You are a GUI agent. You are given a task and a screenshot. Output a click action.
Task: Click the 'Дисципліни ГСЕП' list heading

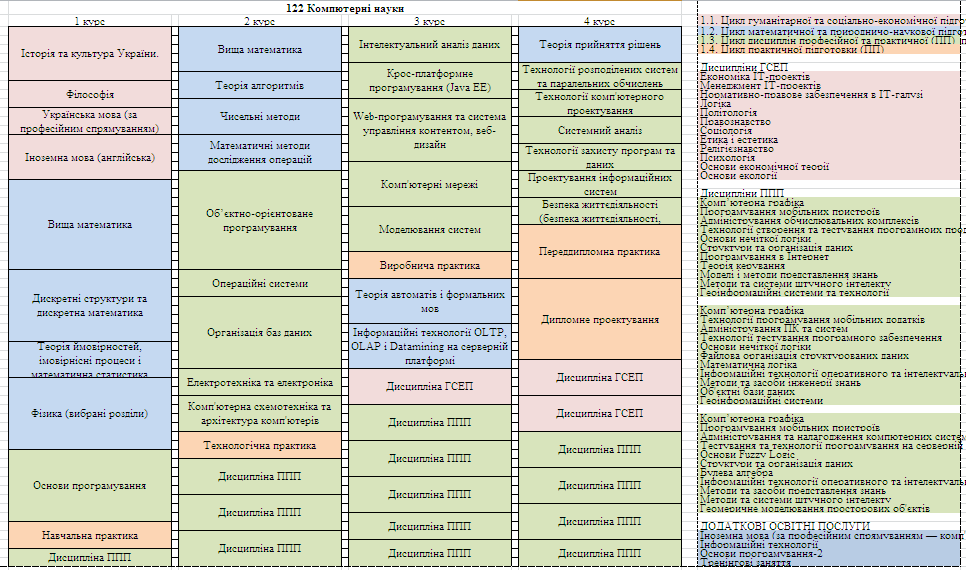click(744, 67)
